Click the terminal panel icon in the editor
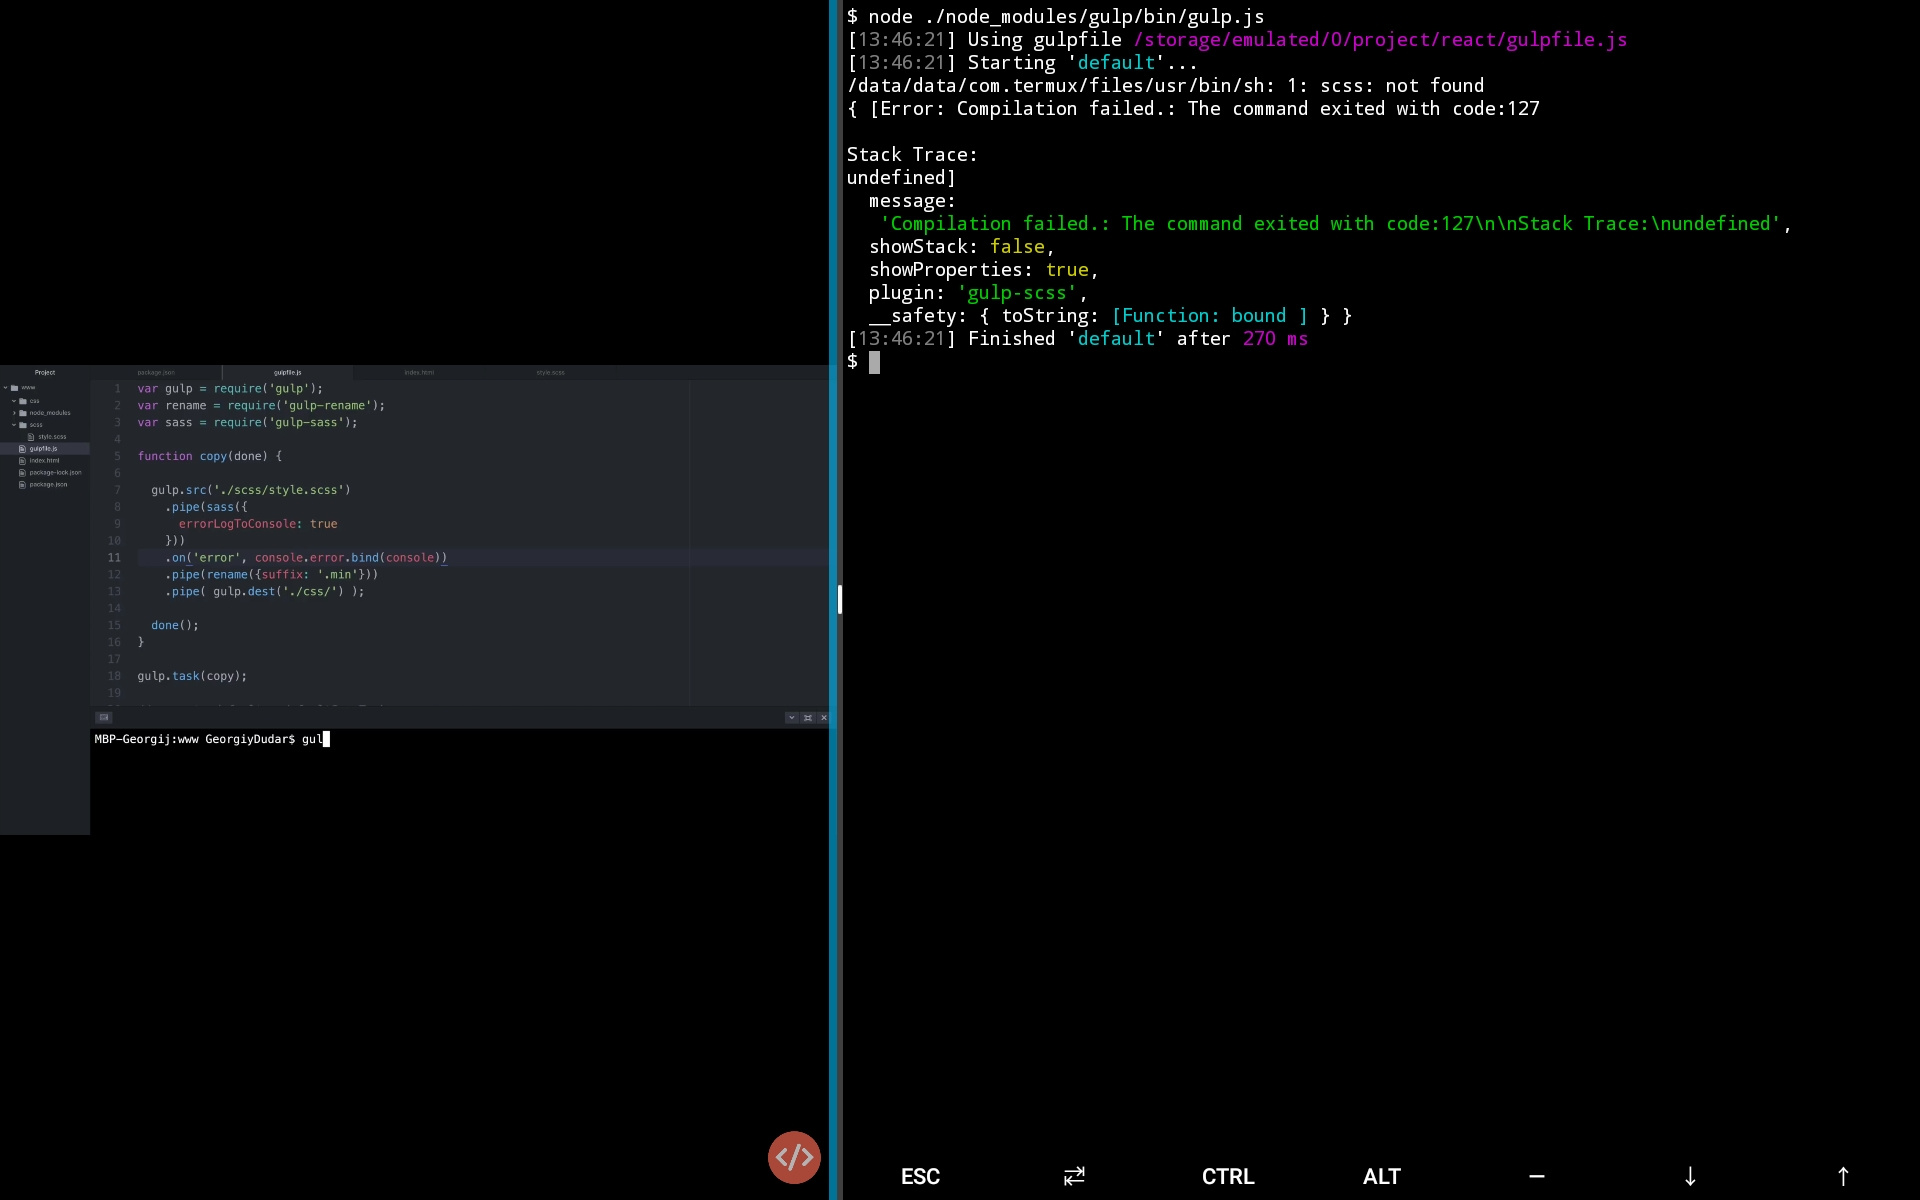This screenshot has width=1920, height=1200. point(103,717)
